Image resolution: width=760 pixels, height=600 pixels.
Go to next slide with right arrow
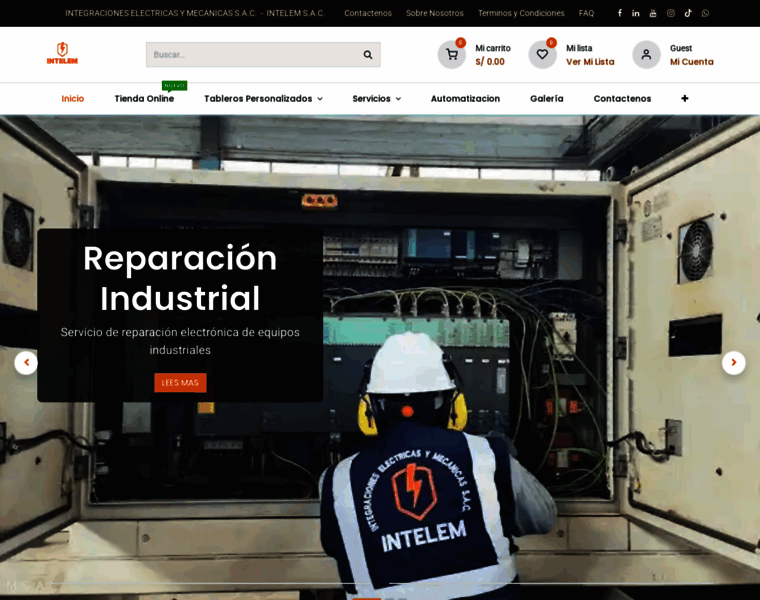[x=733, y=363]
